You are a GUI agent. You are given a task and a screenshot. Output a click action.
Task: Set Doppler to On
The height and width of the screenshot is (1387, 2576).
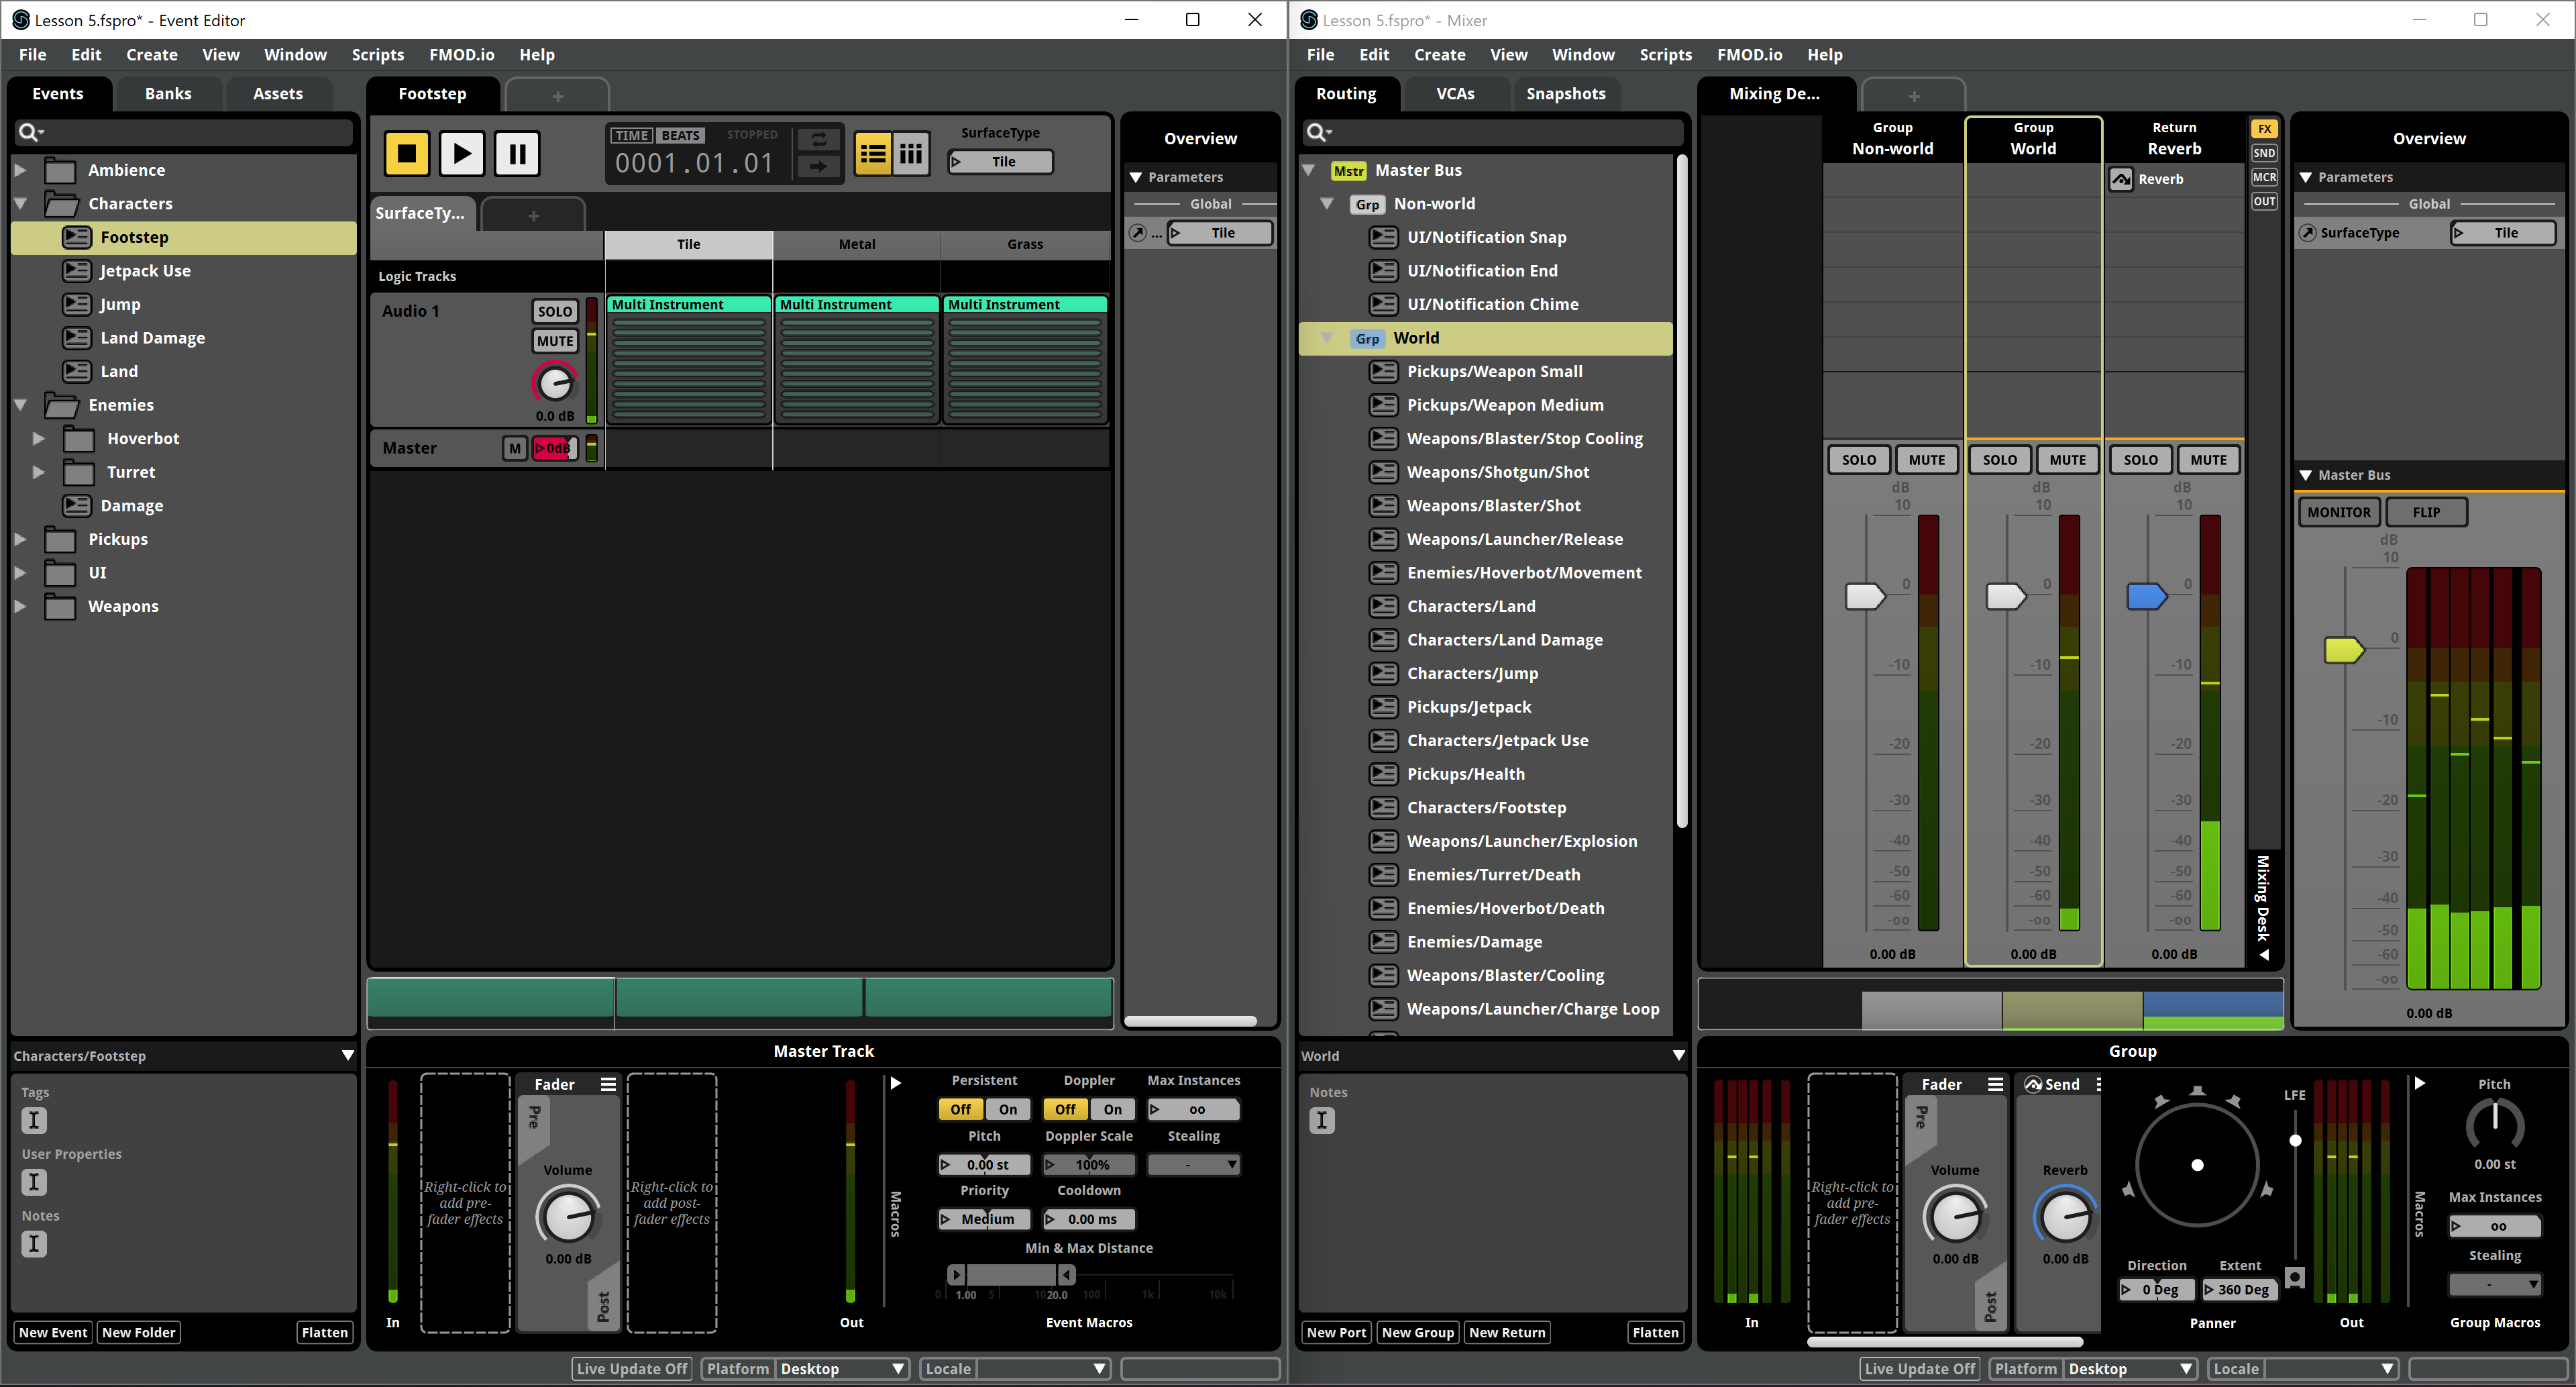pos(1113,1109)
